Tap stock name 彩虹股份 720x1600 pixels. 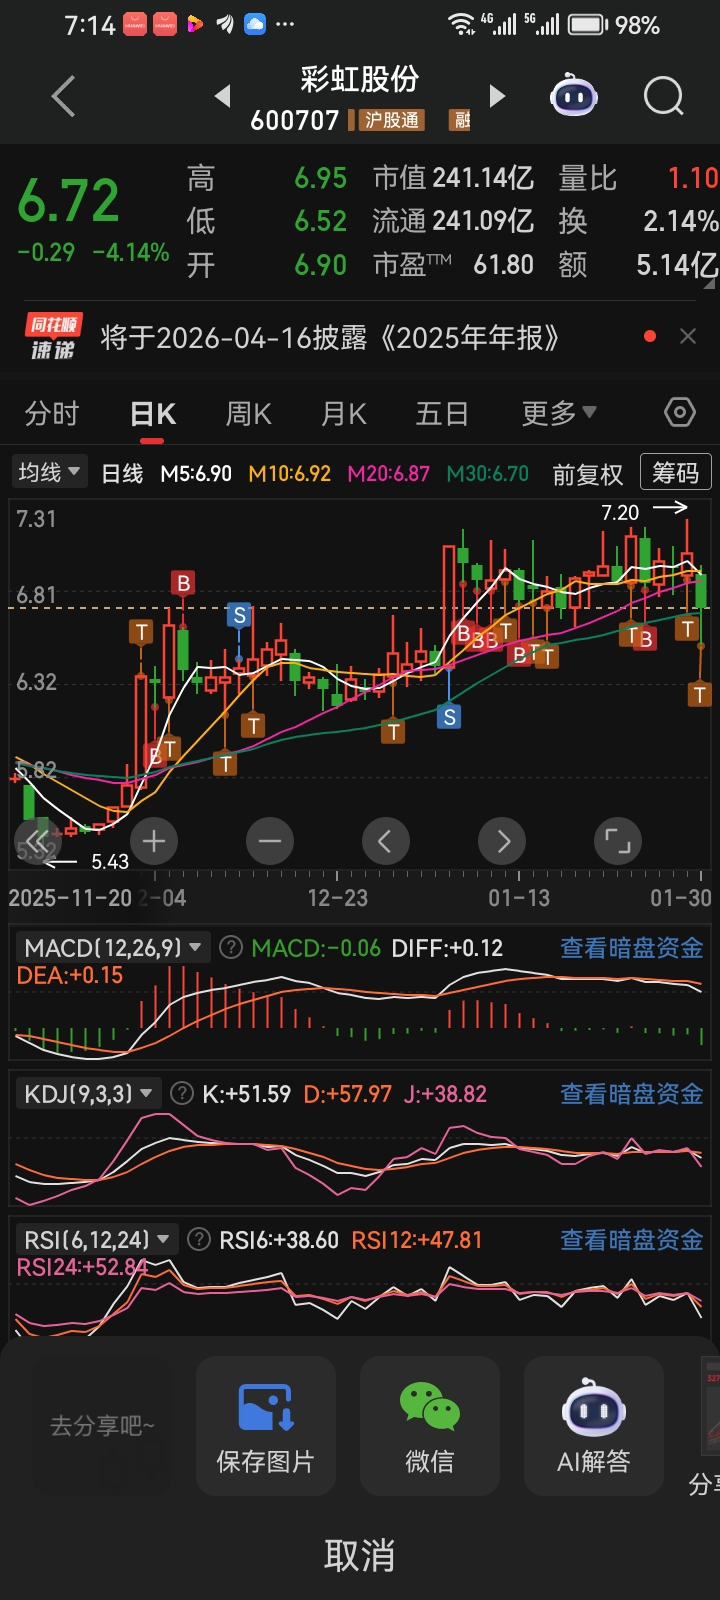pyautogui.click(x=360, y=78)
